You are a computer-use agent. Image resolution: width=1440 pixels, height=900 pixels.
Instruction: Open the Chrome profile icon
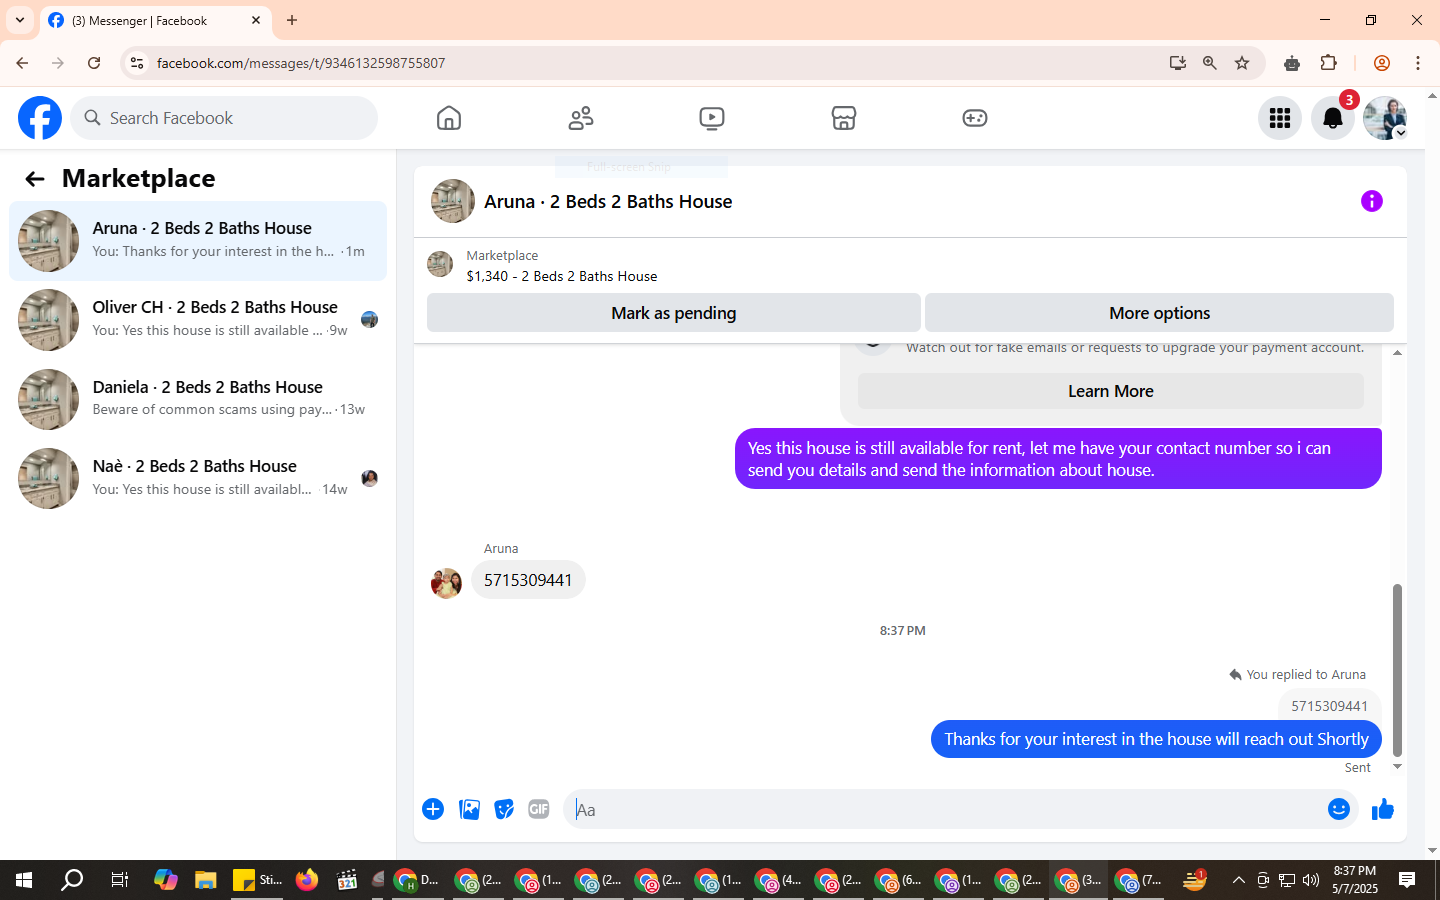click(x=1382, y=63)
